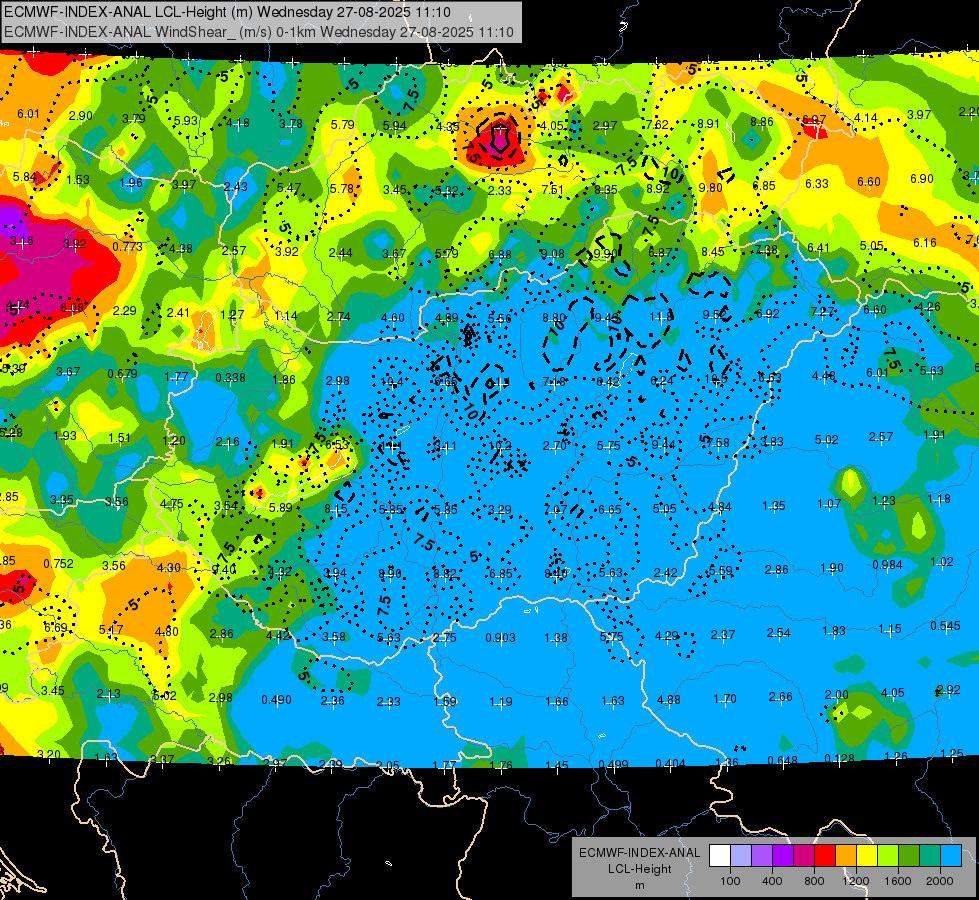
Task: Click the legend tick label 400
Action: 772,881
